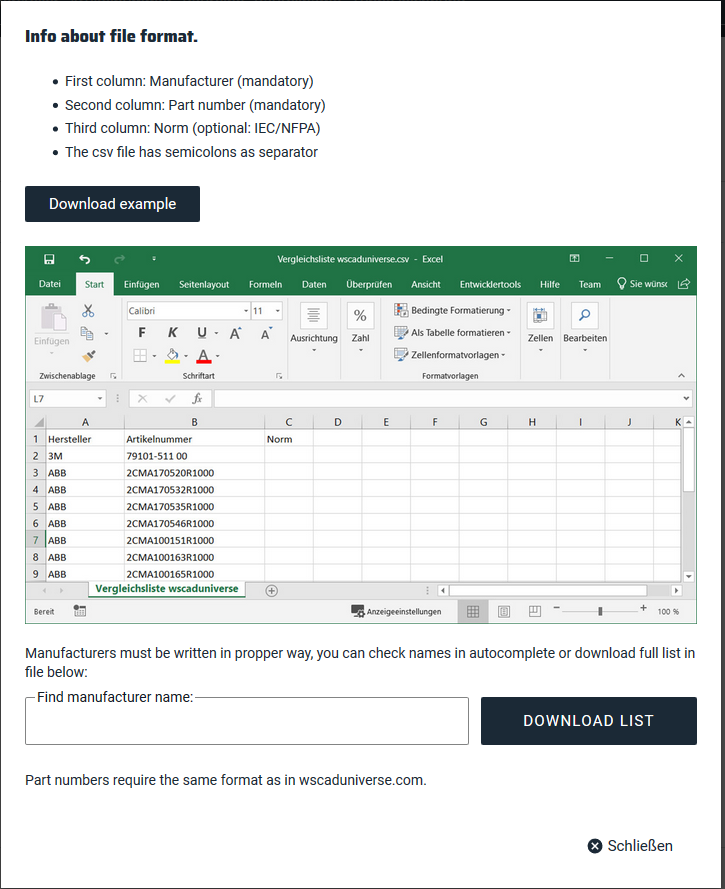Click the Vergleichsliste wscaduniverse sheet tab

pos(167,589)
